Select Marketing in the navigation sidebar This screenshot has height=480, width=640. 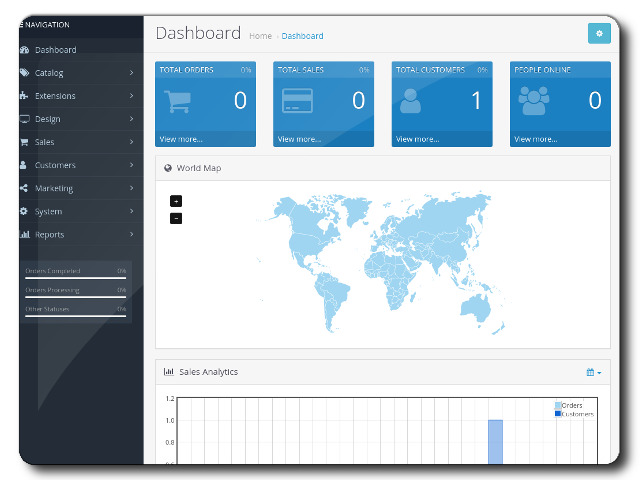[54, 188]
